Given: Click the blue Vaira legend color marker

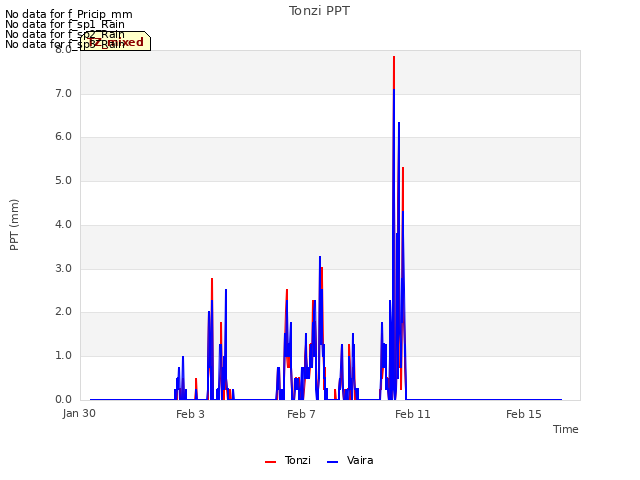Looking at the screenshot, I should pos(333,462).
